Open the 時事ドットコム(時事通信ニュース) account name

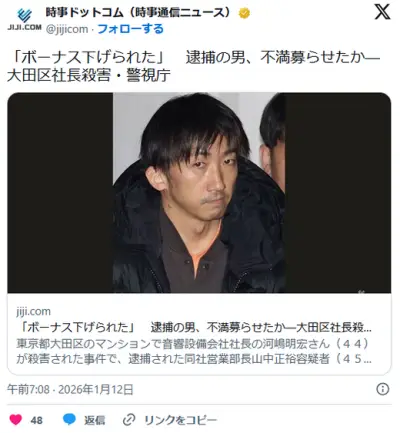click(x=138, y=13)
